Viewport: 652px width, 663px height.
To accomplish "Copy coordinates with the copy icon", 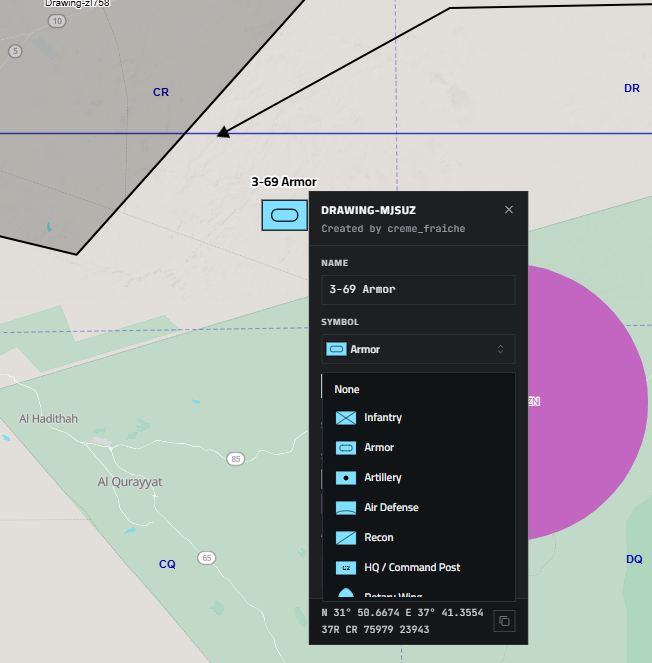I will tap(504, 621).
